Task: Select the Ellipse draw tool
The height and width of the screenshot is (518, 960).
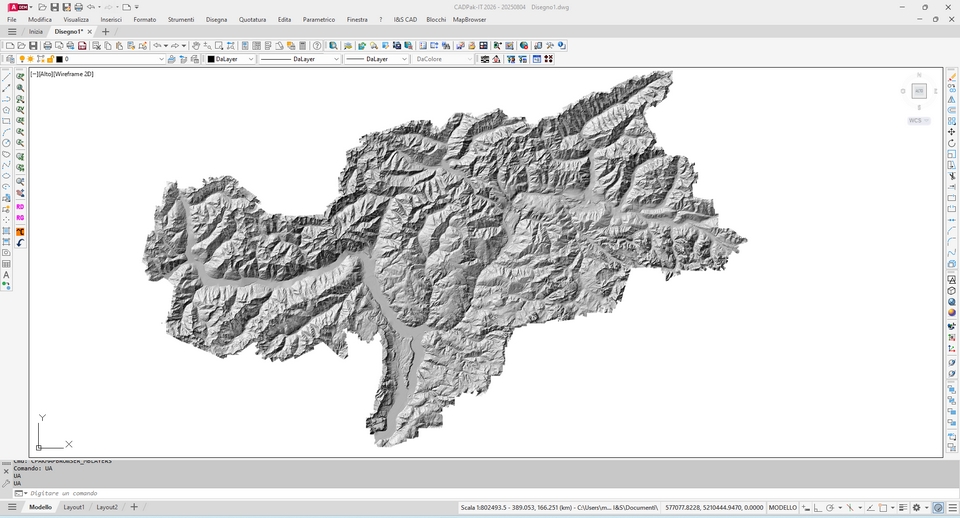Action: click(x=7, y=176)
